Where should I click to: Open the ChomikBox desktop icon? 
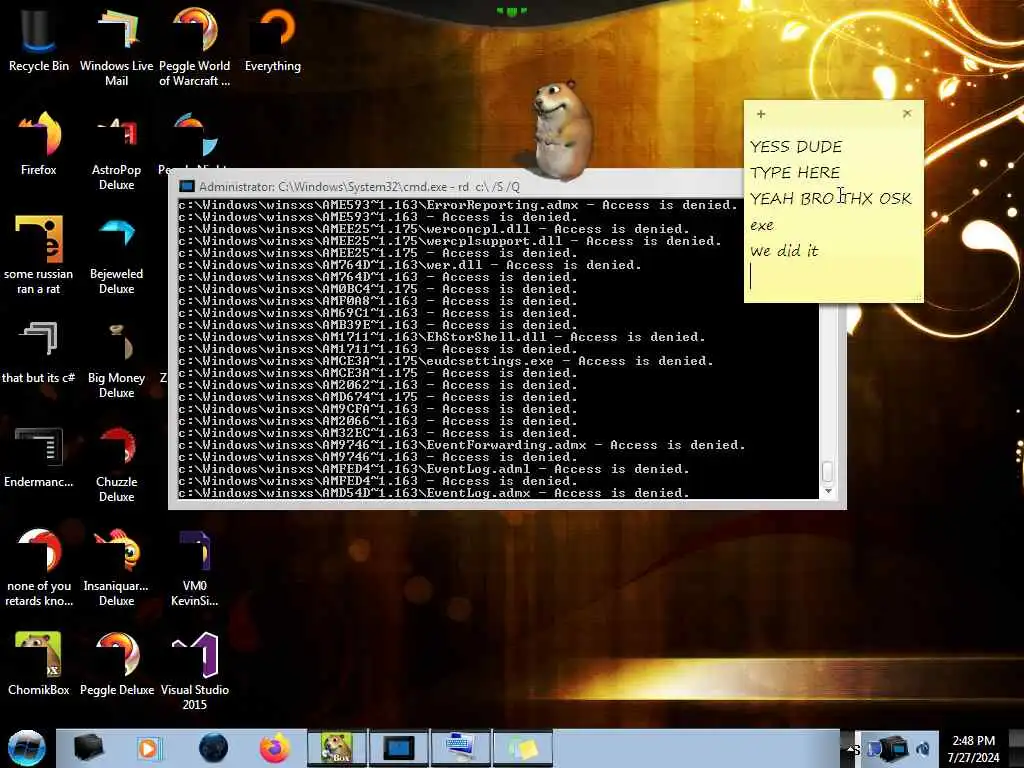pos(39,664)
